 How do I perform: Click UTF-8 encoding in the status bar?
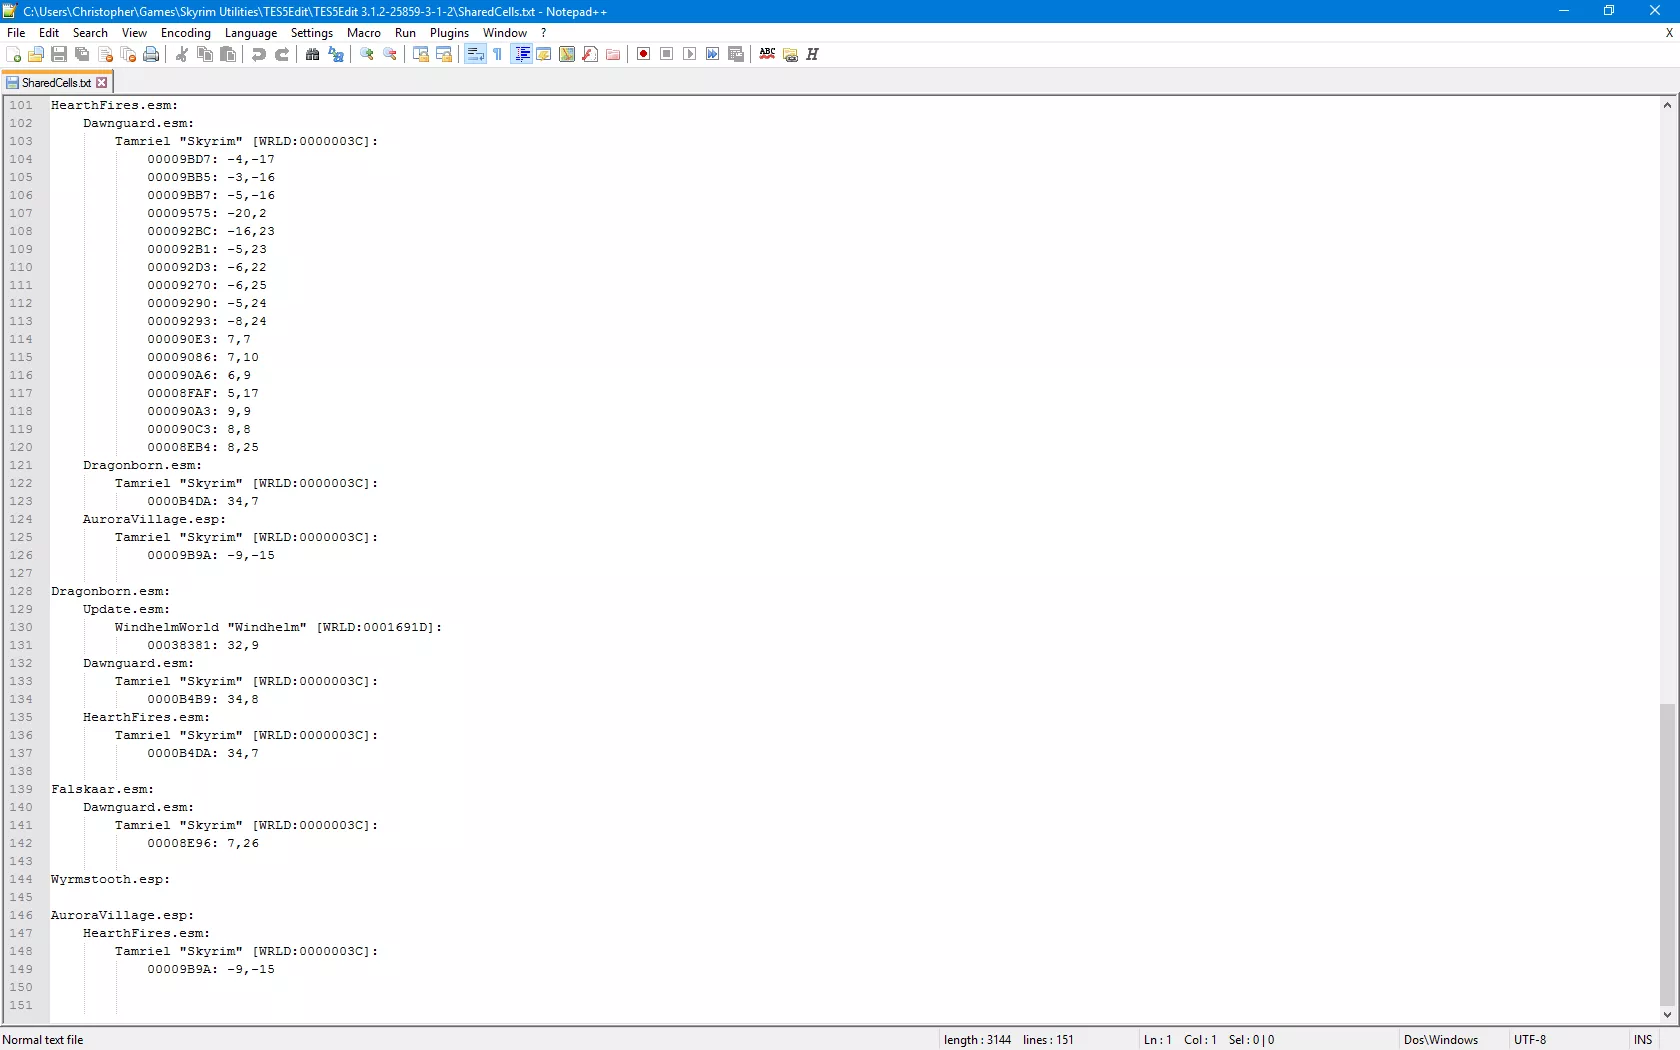coord(1530,1040)
